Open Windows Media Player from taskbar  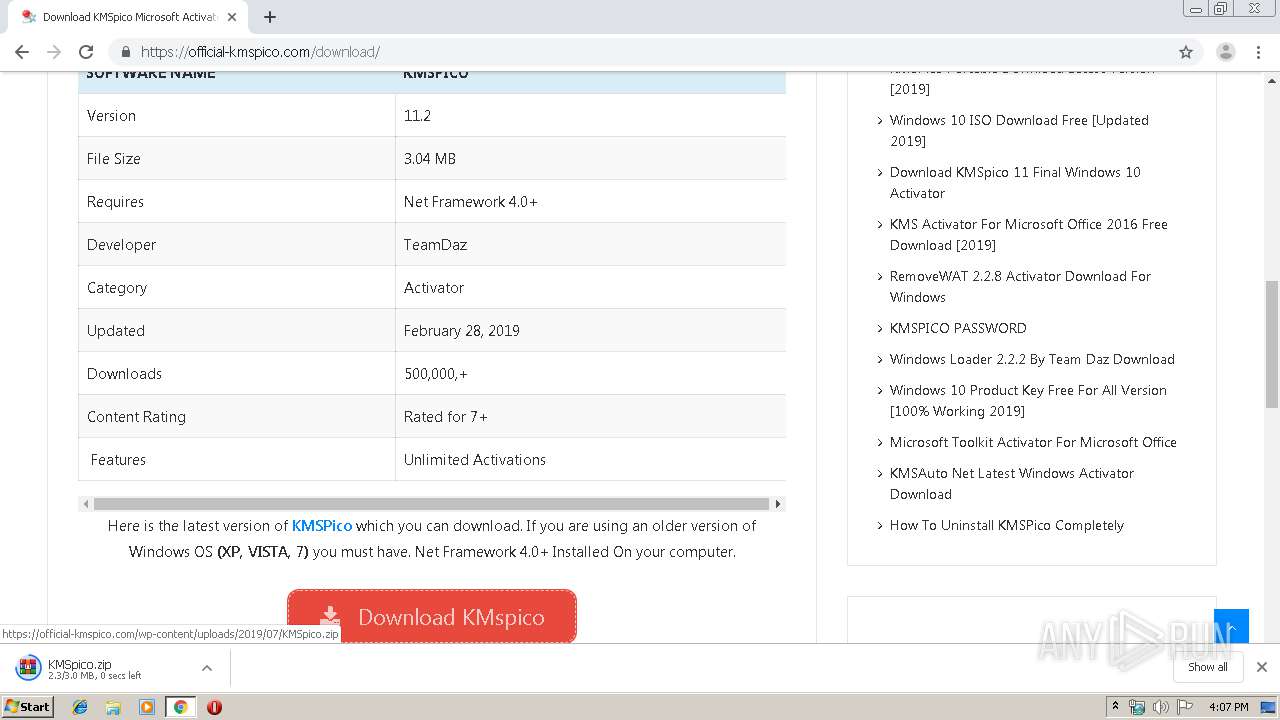[x=147, y=707]
